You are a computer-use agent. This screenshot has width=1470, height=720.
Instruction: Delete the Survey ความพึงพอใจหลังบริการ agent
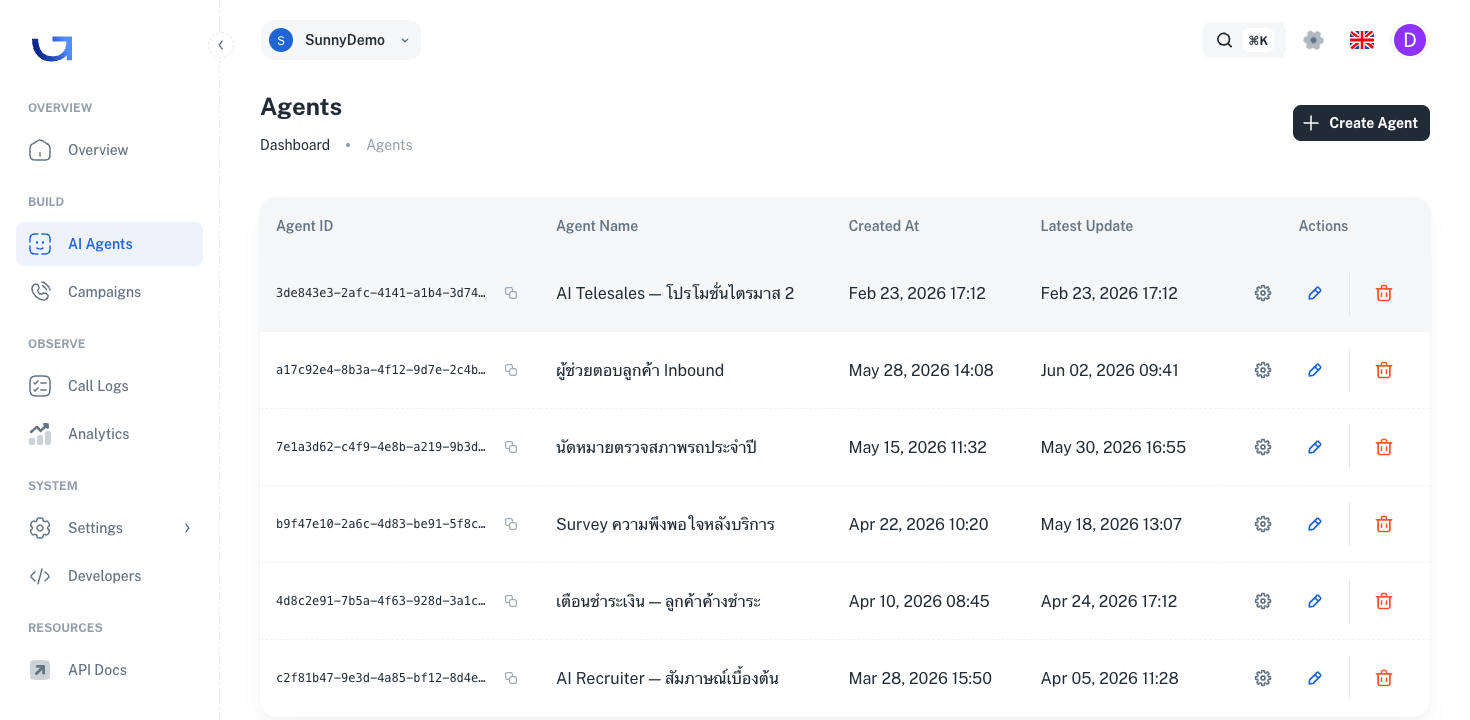[1384, 524]
